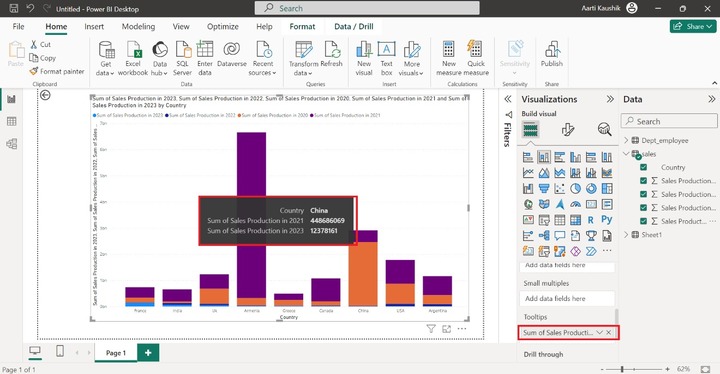Switch to Table view in left sidebar
This screenshot has height=374, width=720.
(x=12, y=121)
